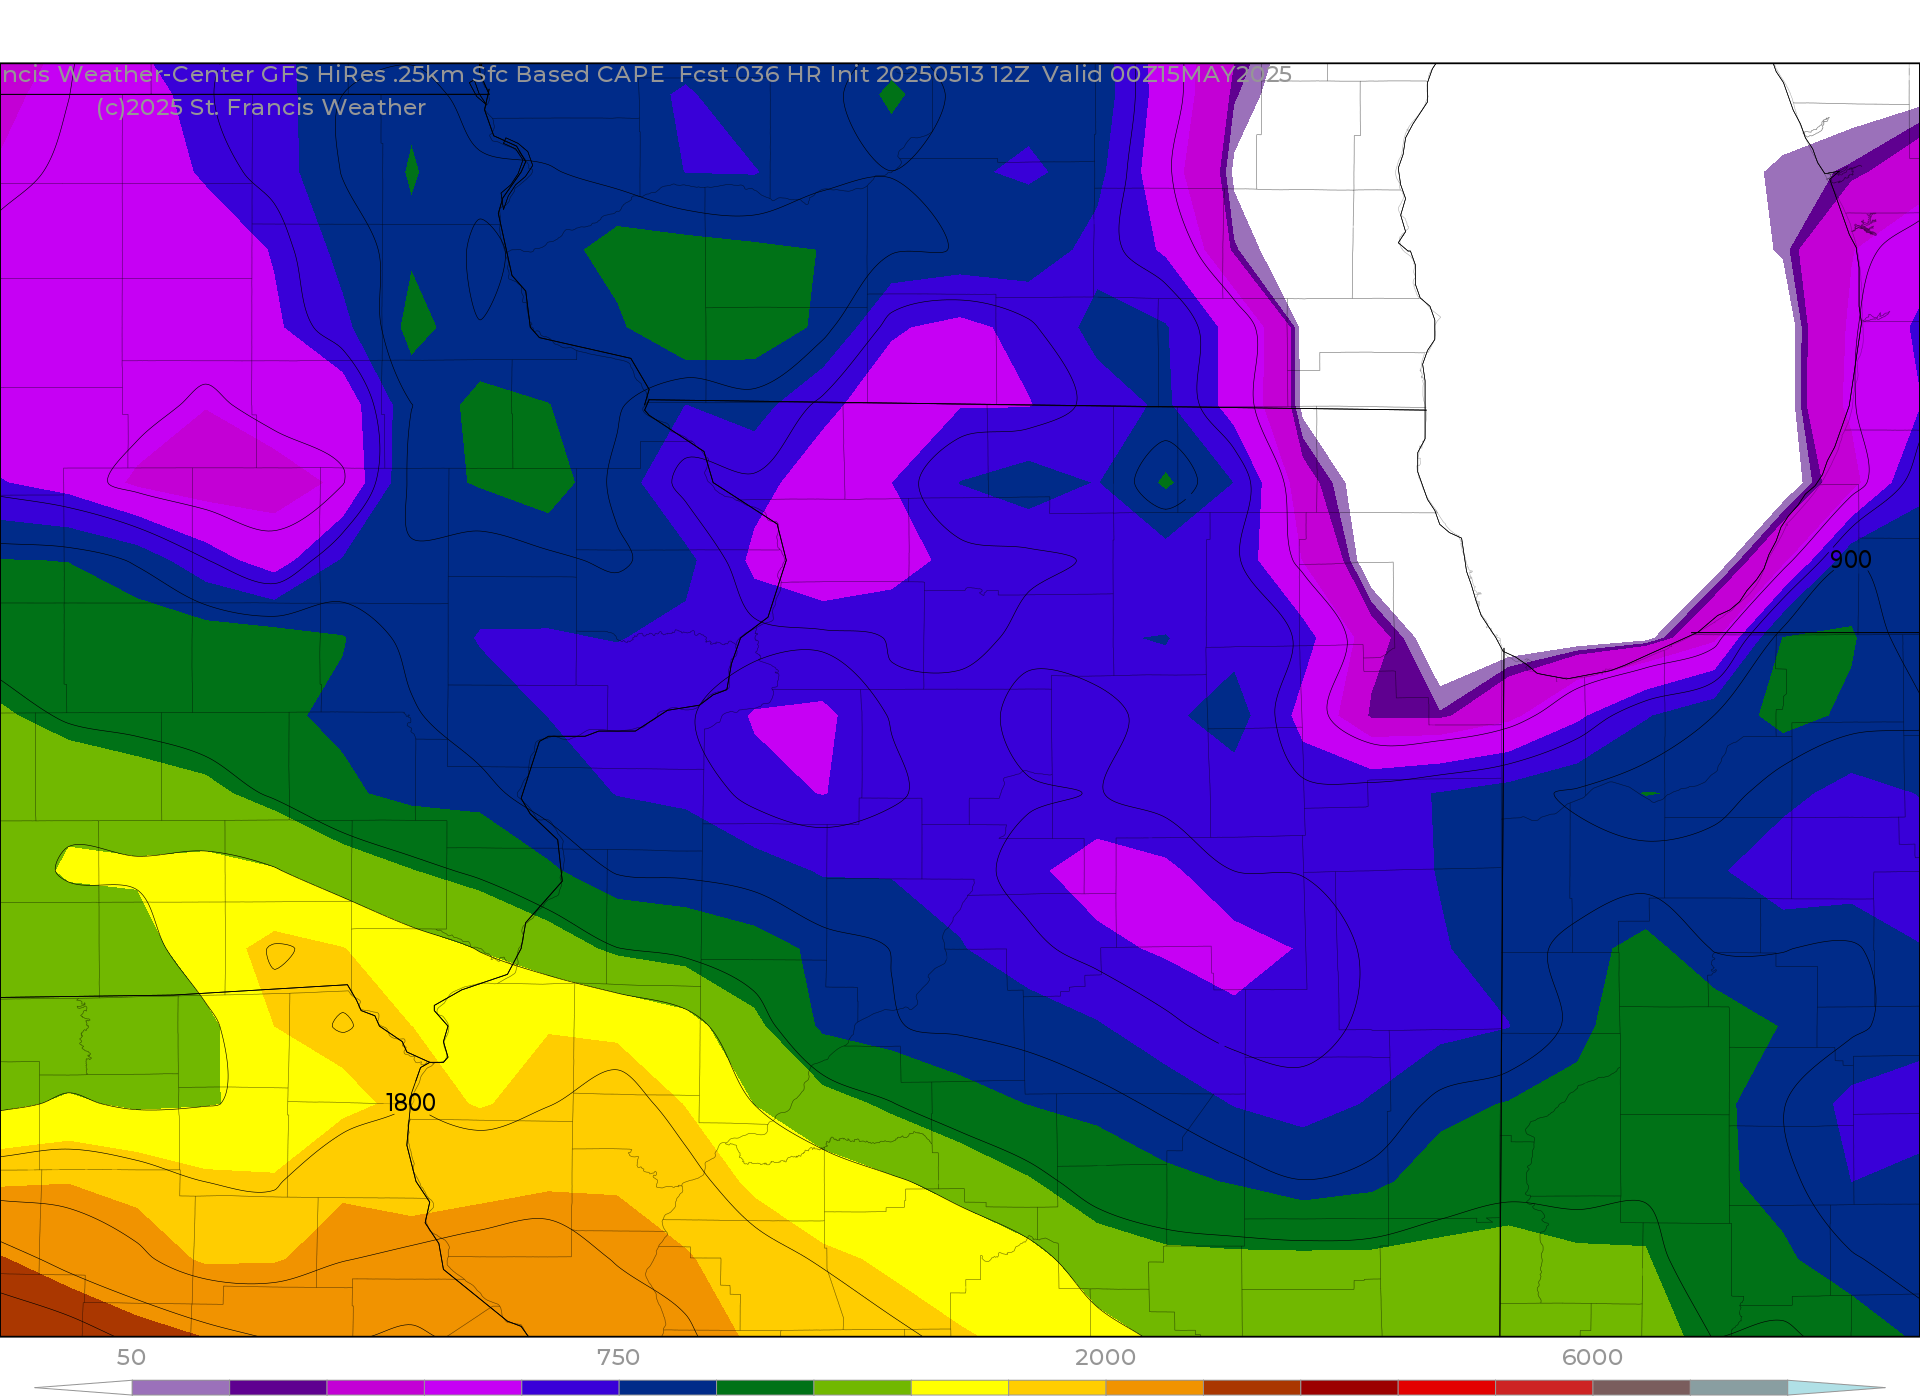Click the map title text mentioning Sfc Based CAPE
1920x1400 pixels.
coord(646,75)
